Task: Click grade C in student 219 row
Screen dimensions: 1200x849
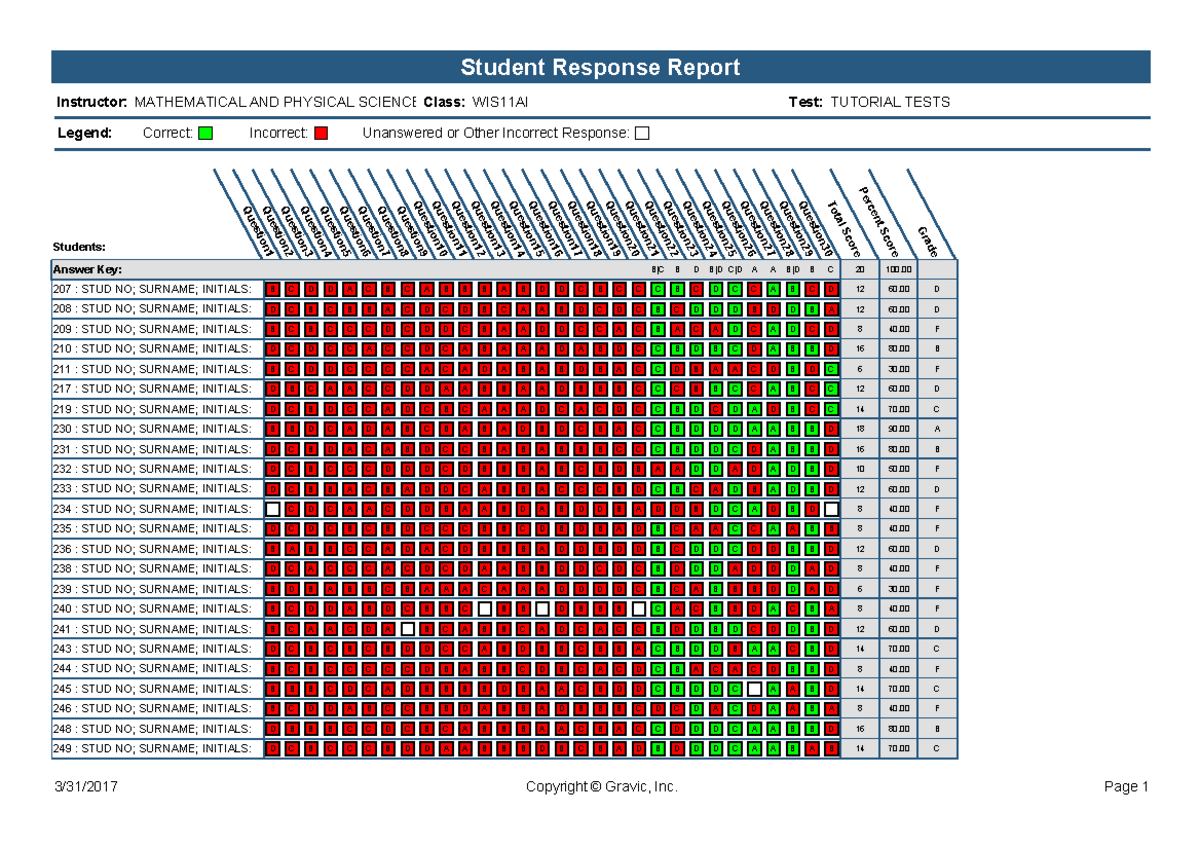Action: coord(937,409)
